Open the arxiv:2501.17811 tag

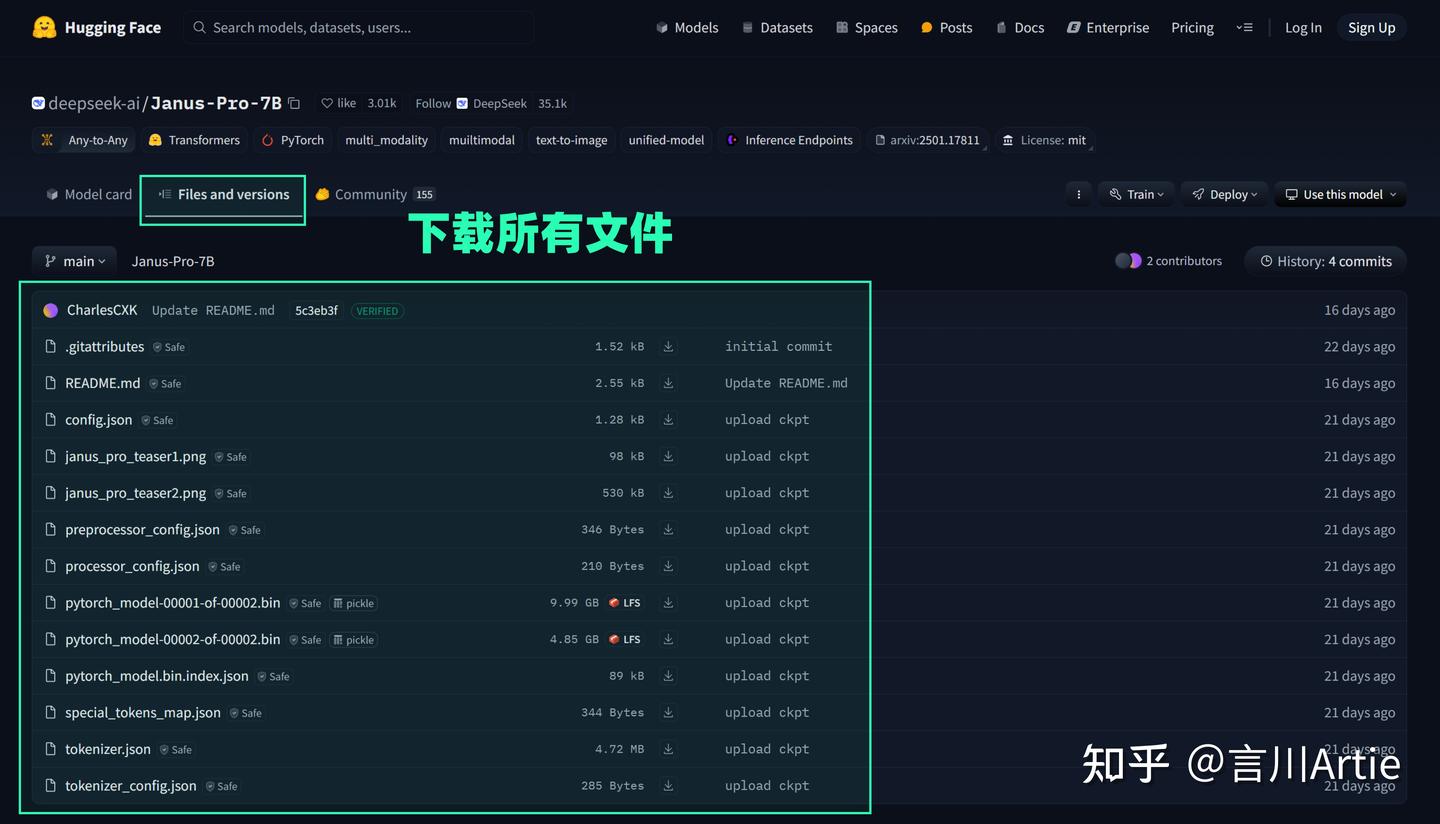click(x=928, y=140)
